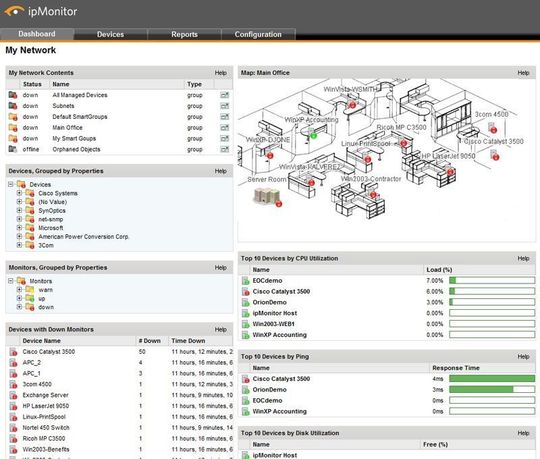Open the Default SmartGroups group
Screen dimensions: 540x459
pos(80,117)
